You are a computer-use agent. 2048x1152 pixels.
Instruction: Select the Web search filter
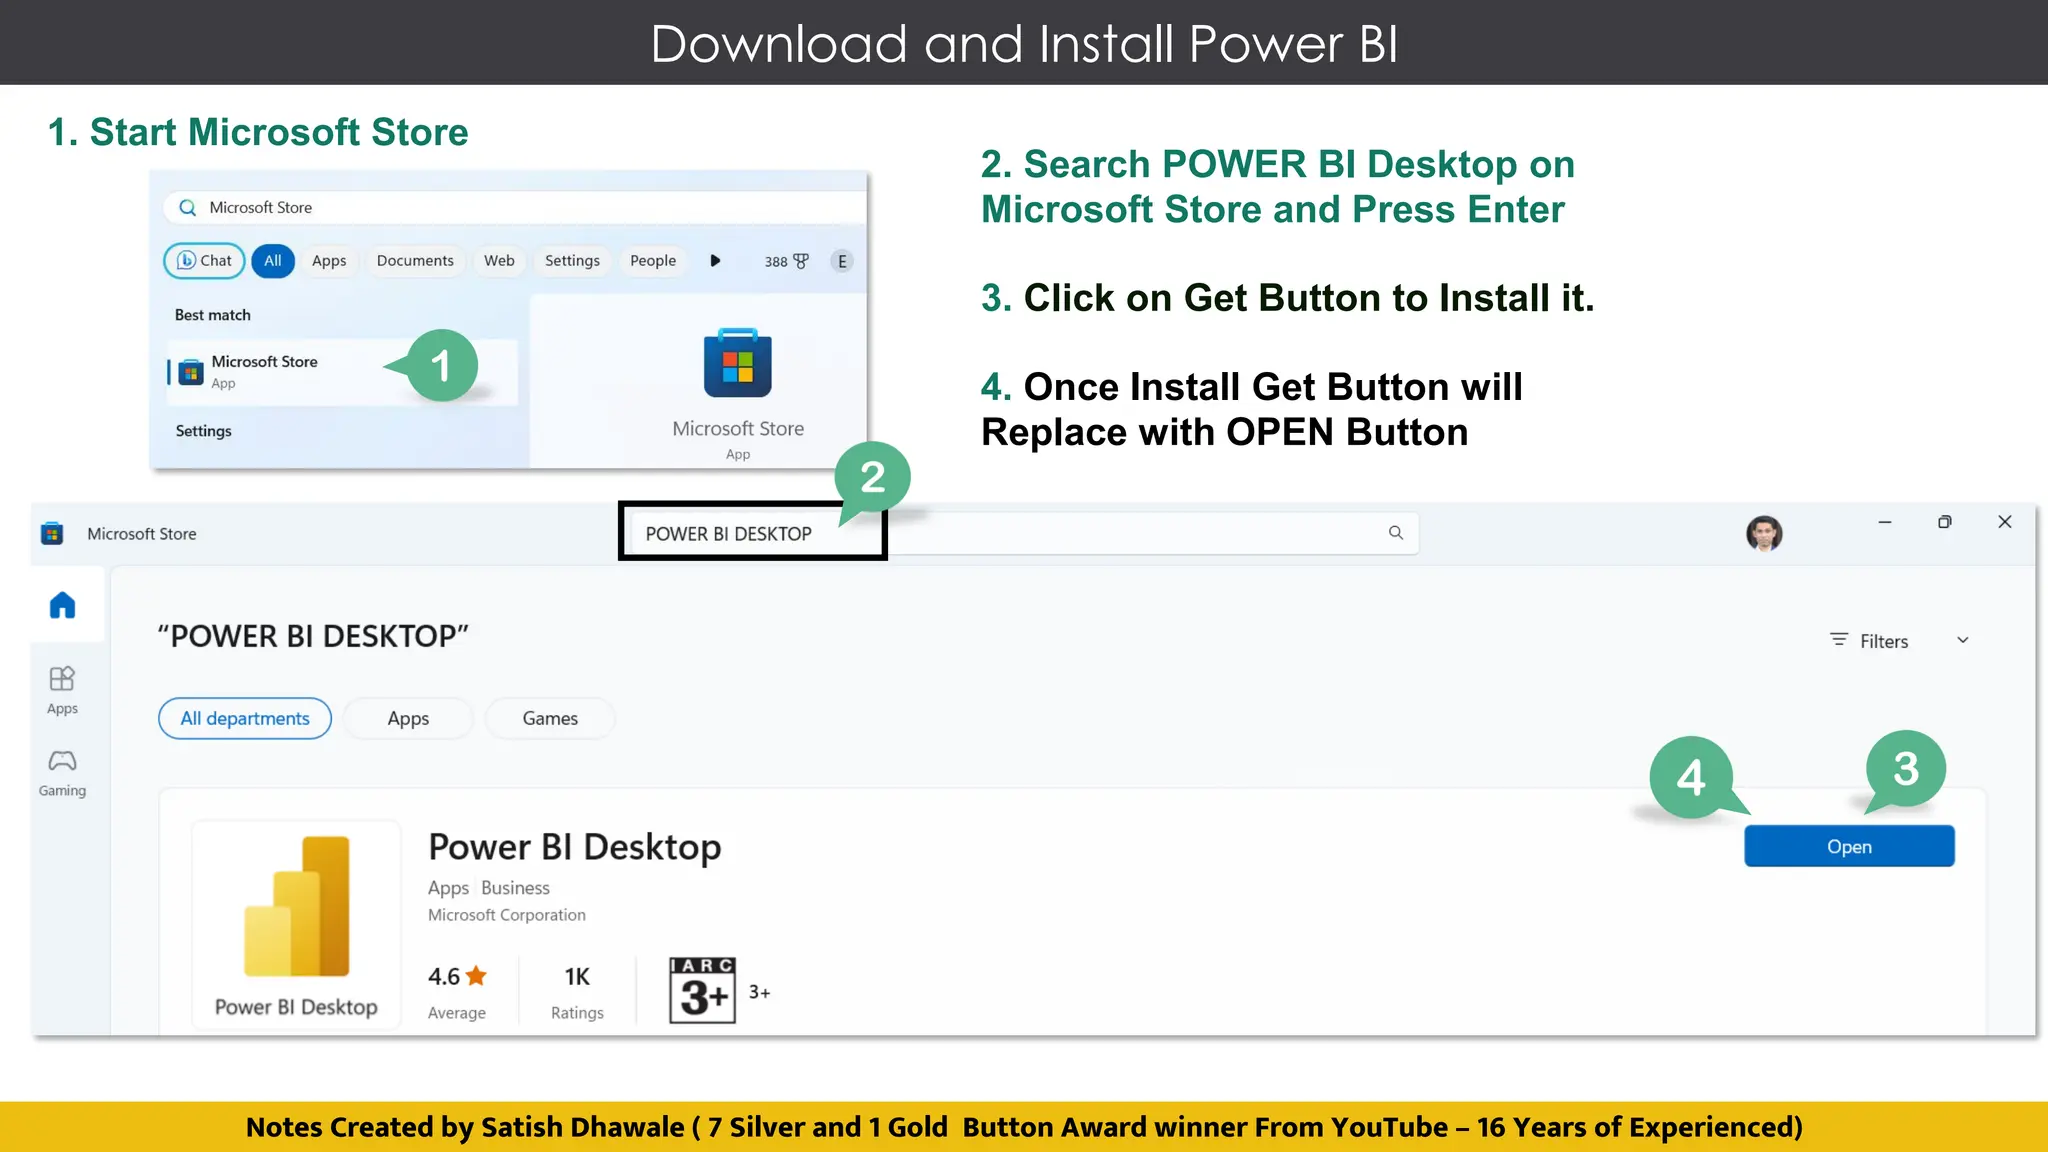499,261
